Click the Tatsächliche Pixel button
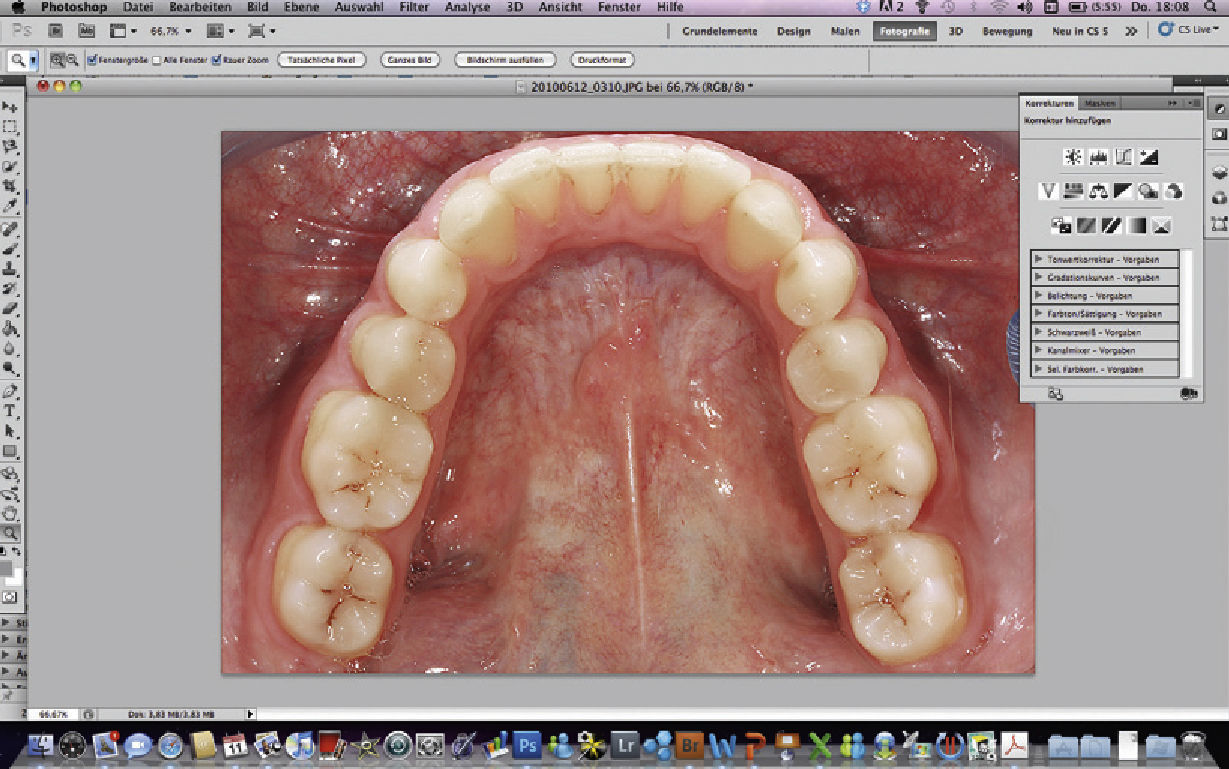This screenshot has width=1229, height=769. [x=323, y=60]
